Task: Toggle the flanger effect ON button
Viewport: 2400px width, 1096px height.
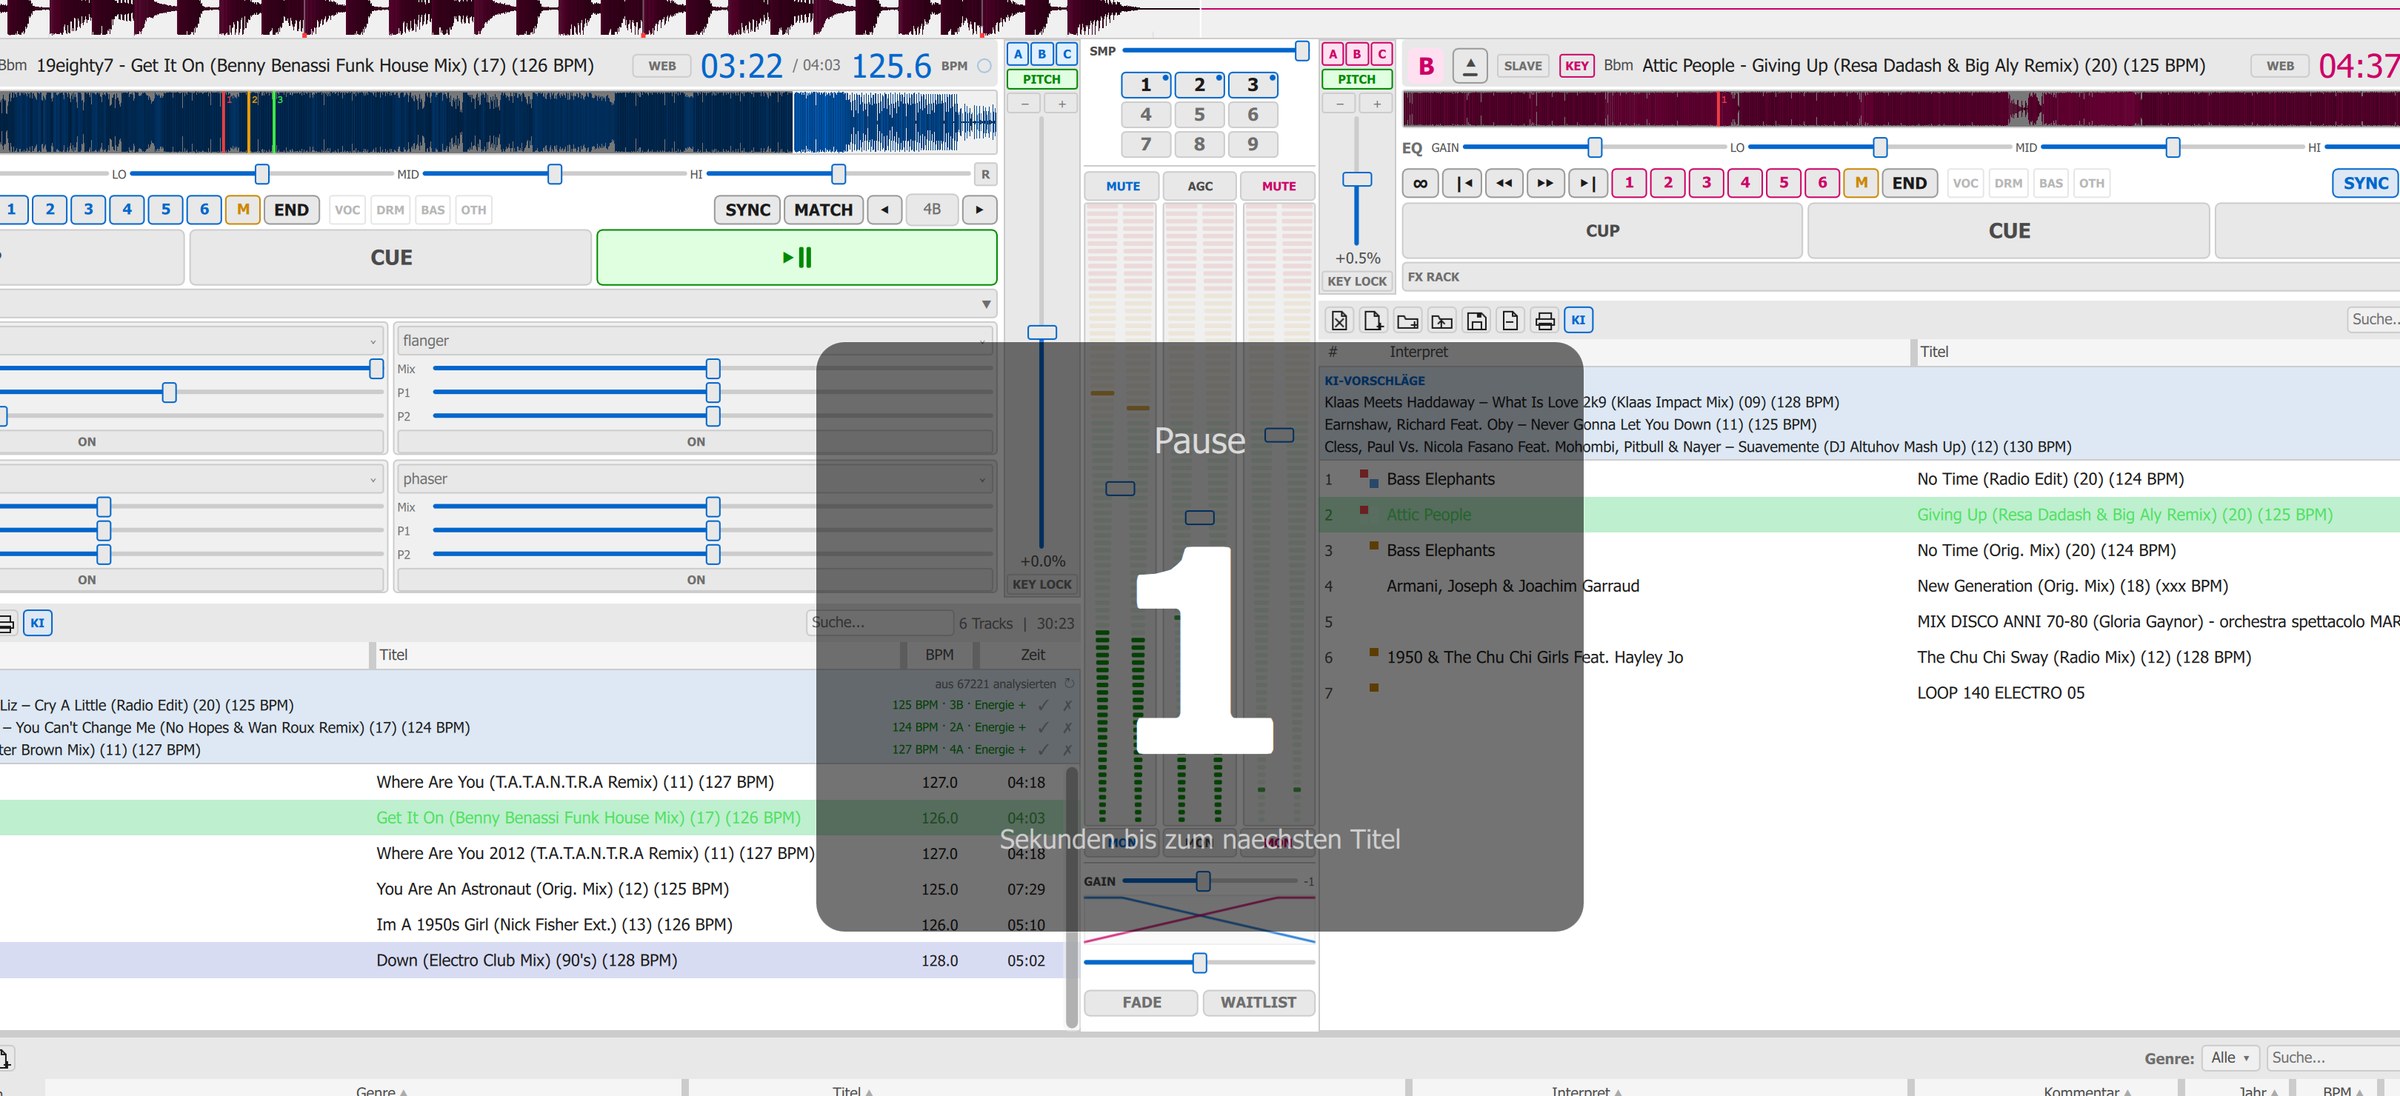Action: pyautogui.click(x=696, y=442)
